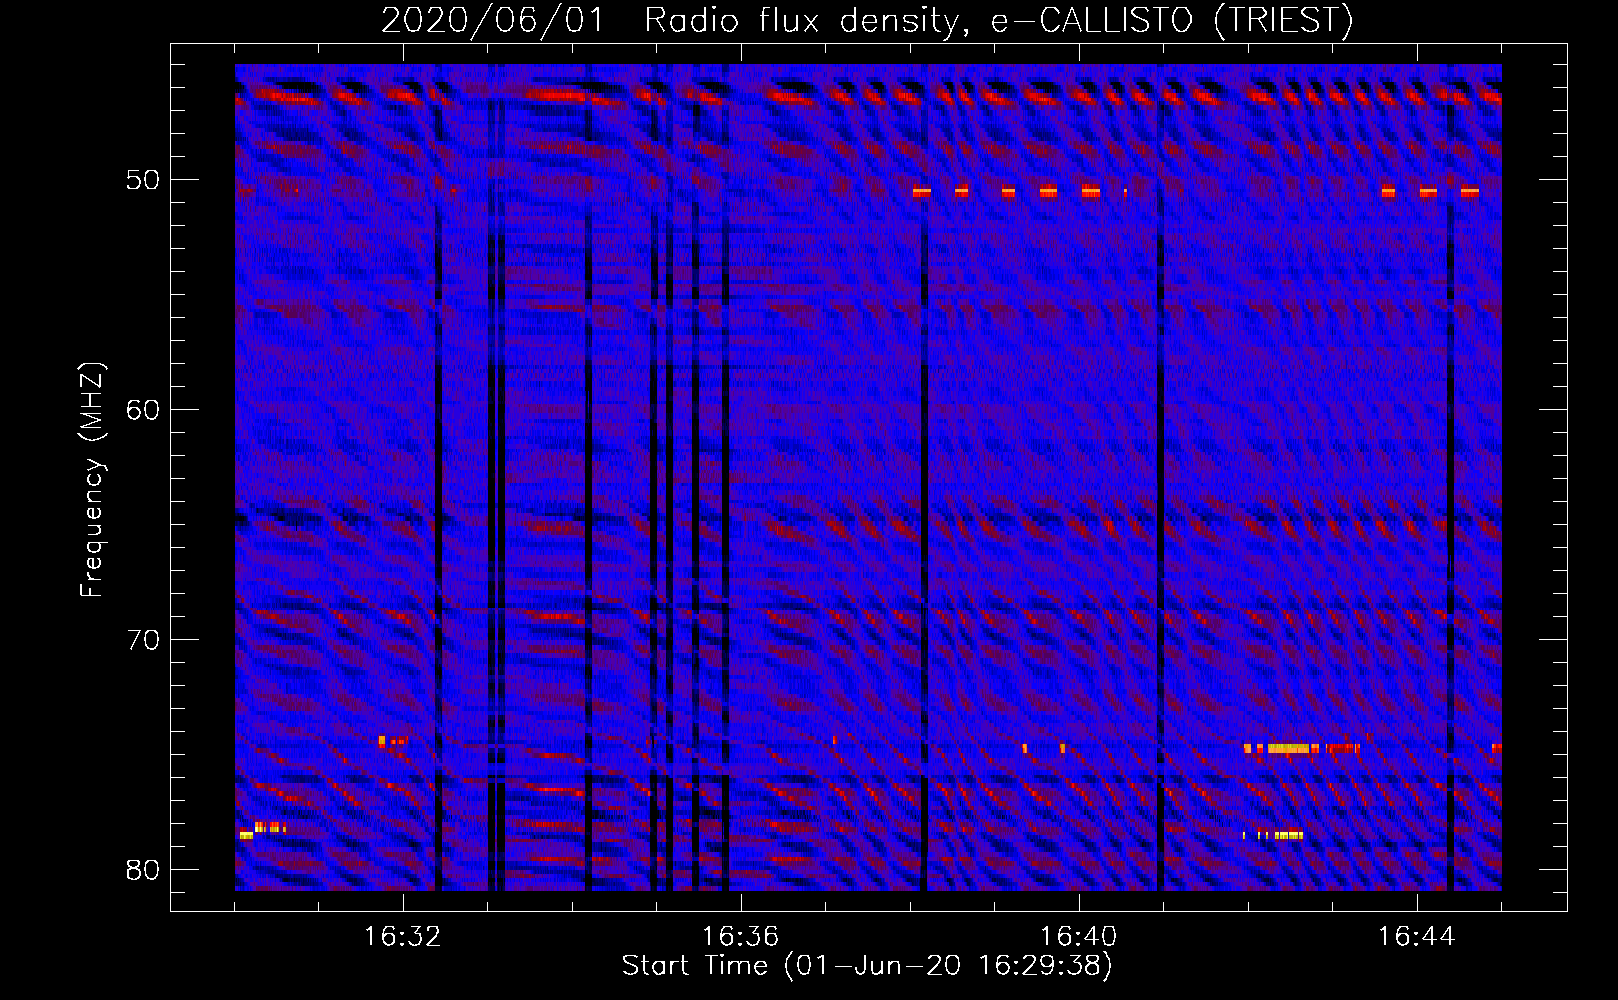The image size is (1618, 1000).
Task: Click the 70 frequency tick label
Action: (143, 640)
